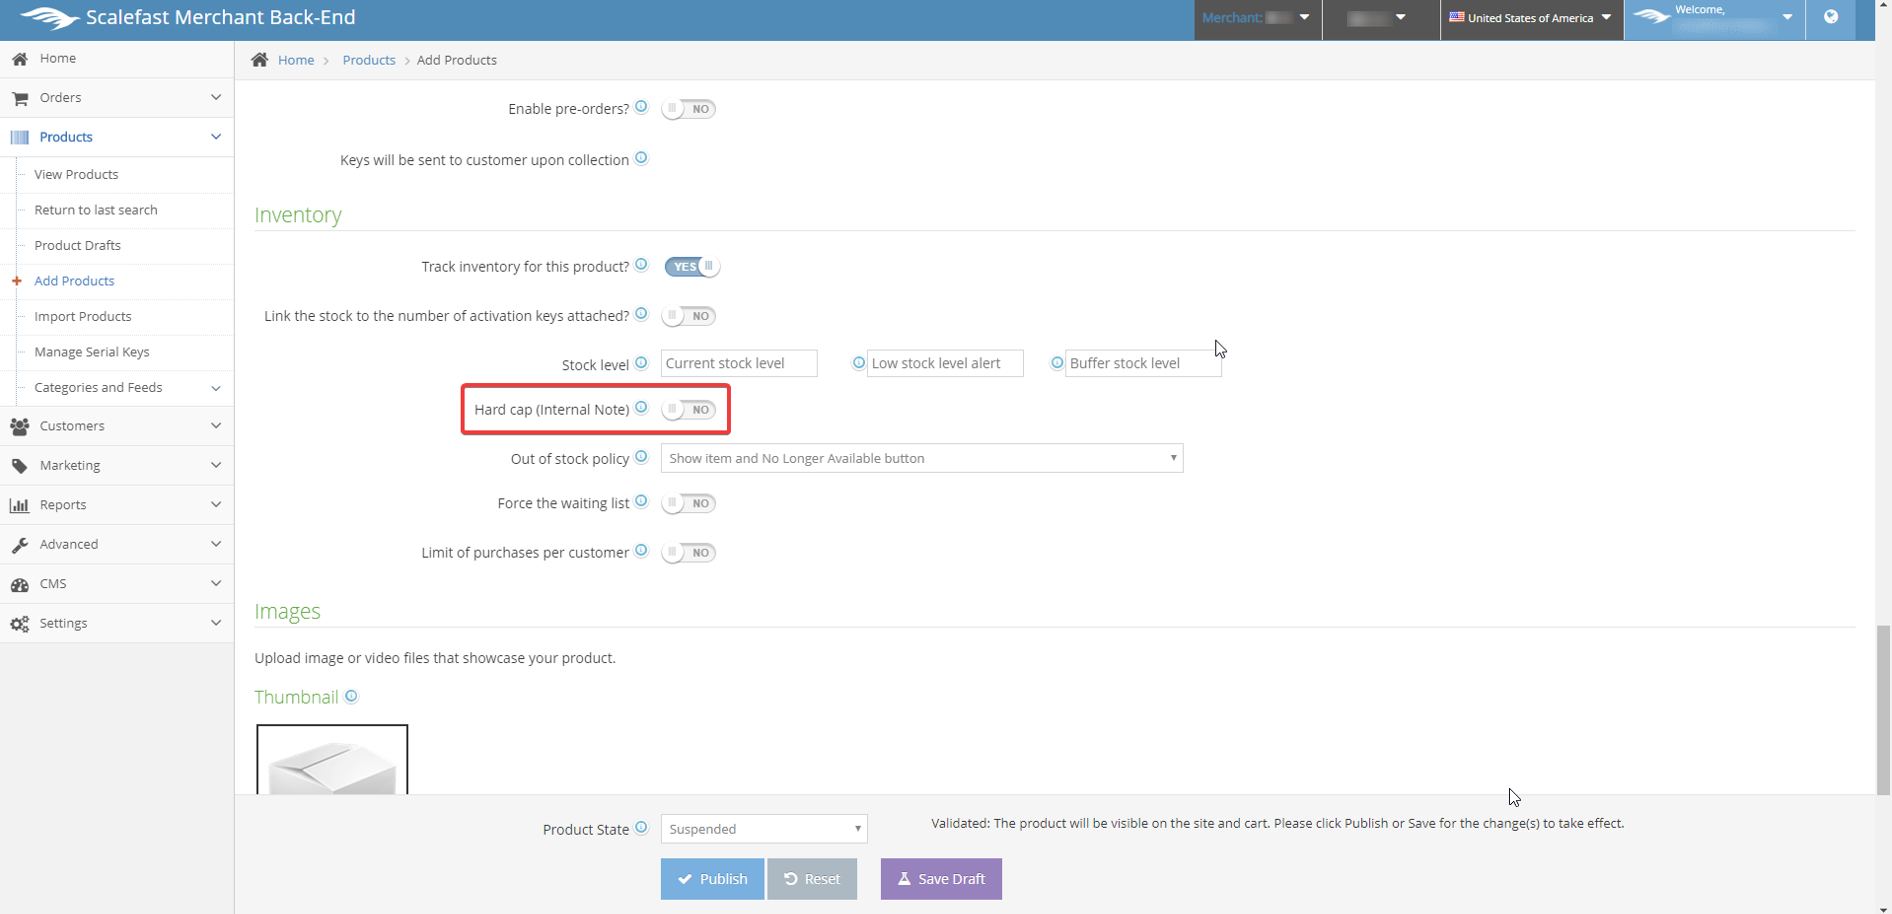
Task: Click the Scalefast logo in the header
Action: click(x=49, y=18)
